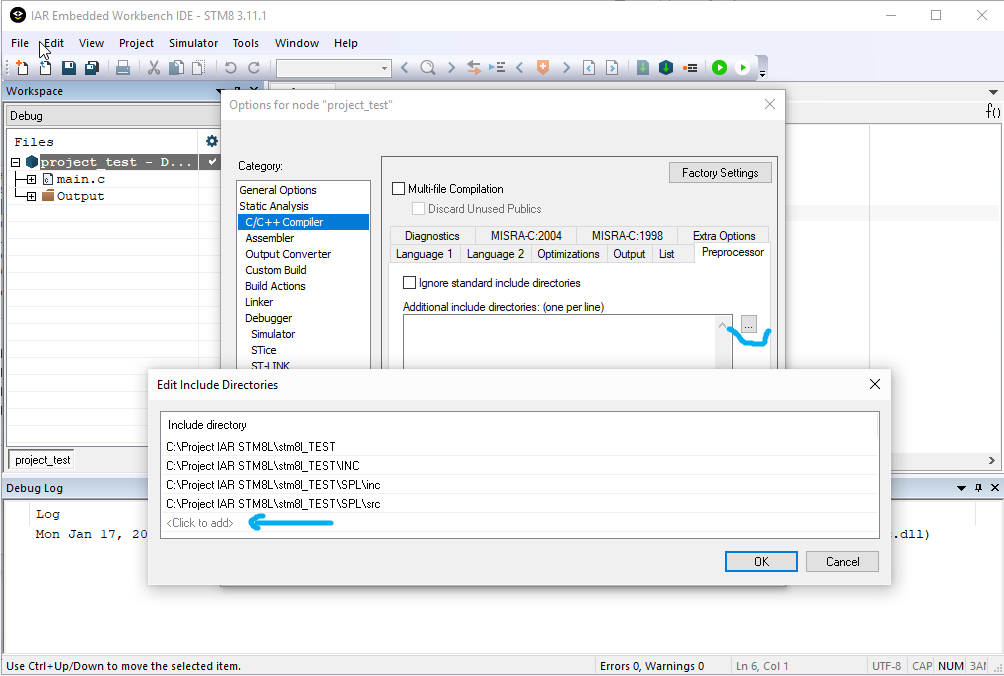Enable Multi-file Compilation checkbox
The height and width of the screenshot is (676, 1004).
coord(398,189)
